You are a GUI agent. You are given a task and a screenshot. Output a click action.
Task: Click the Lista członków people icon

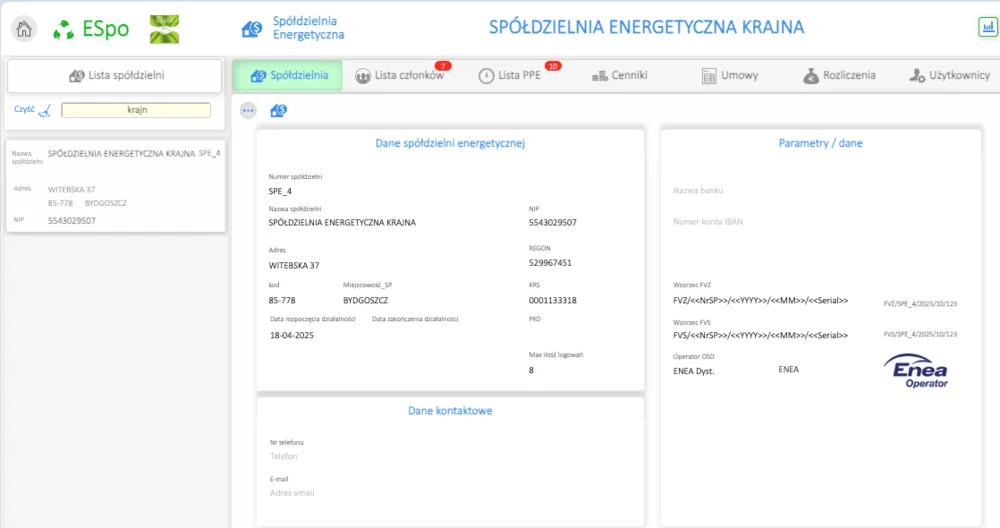point(363,76)
